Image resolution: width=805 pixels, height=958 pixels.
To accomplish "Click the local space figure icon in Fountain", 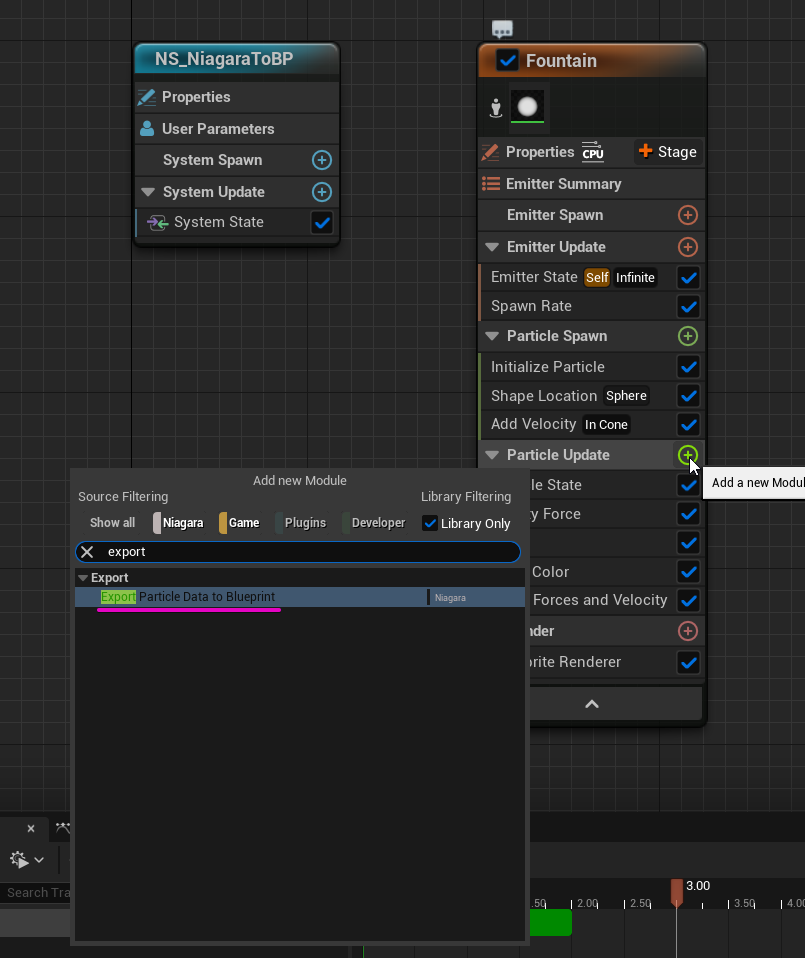I will tap(496, 108).
